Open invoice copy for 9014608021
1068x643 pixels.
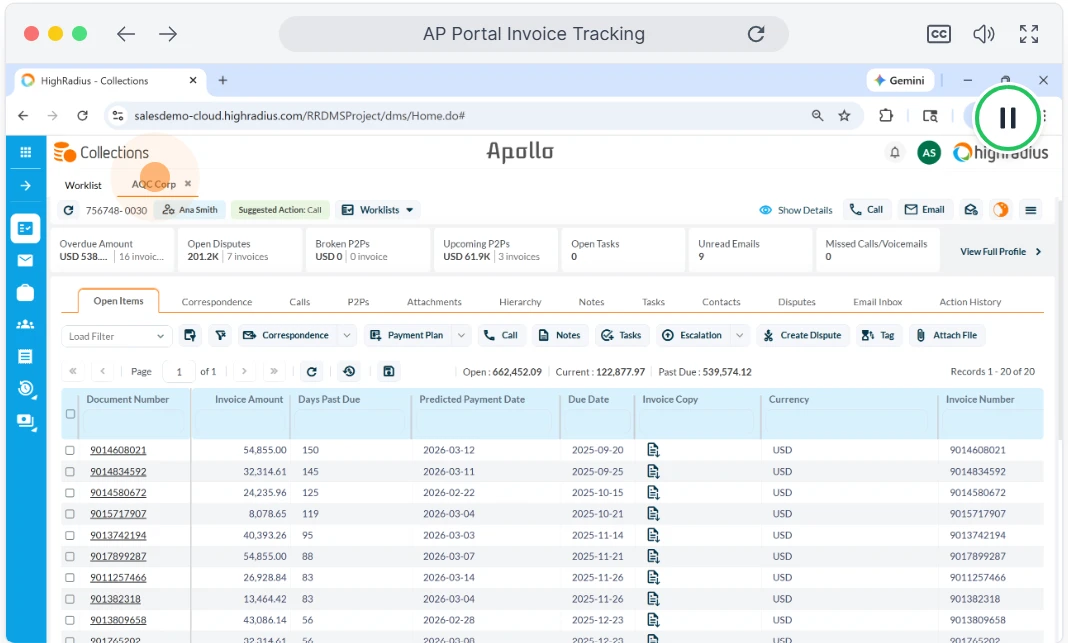coord(653,450)
